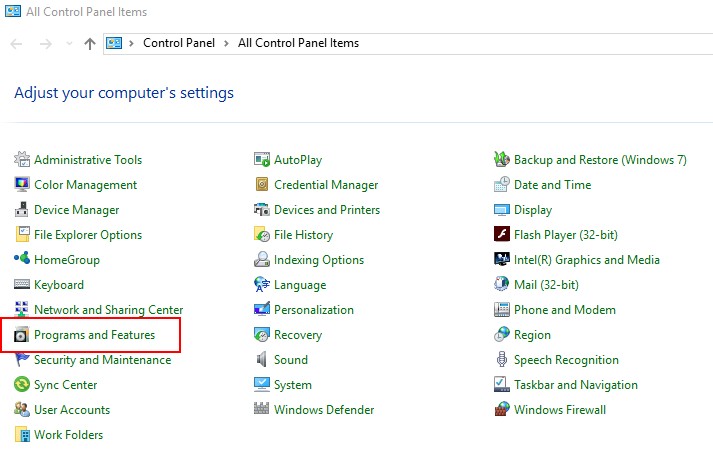Open the Programs and Features icon
This screenshot has height=467, width=713.
pos(21,335)
